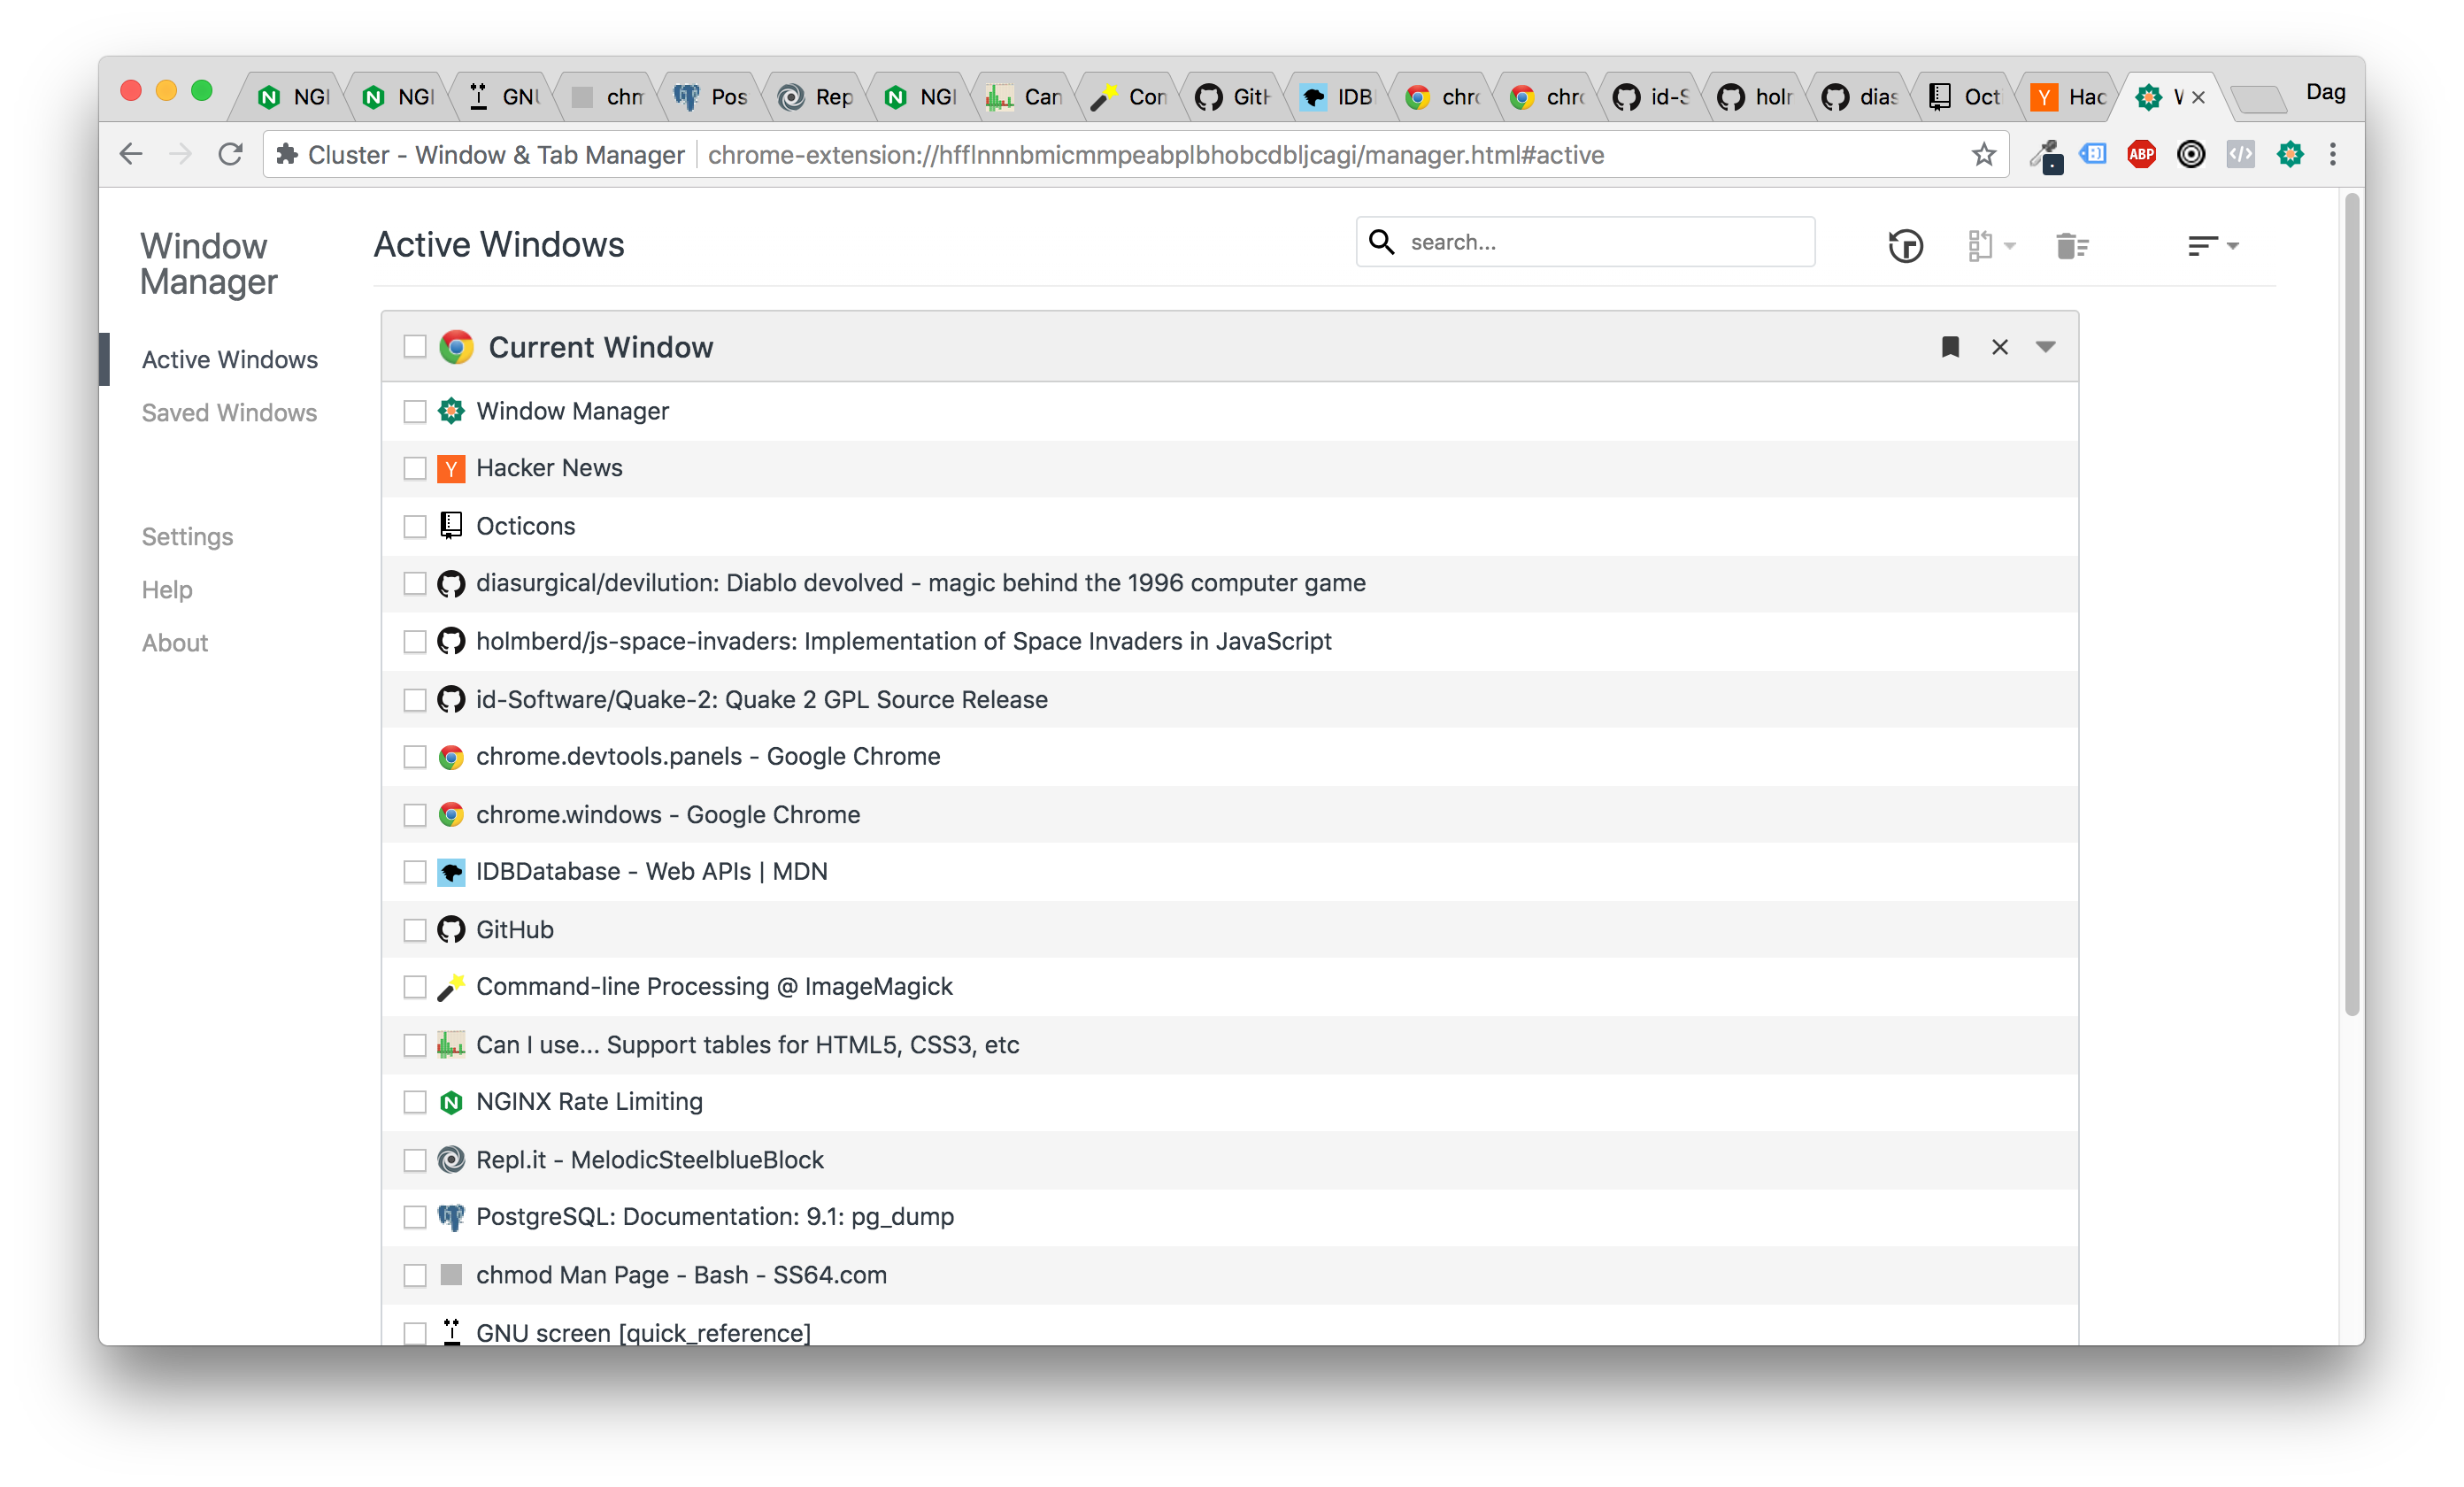This screenshot has width=2464, height=1487.
Task: Tick the Octicons tab checkbox
Action: click(x=415, y=526)
